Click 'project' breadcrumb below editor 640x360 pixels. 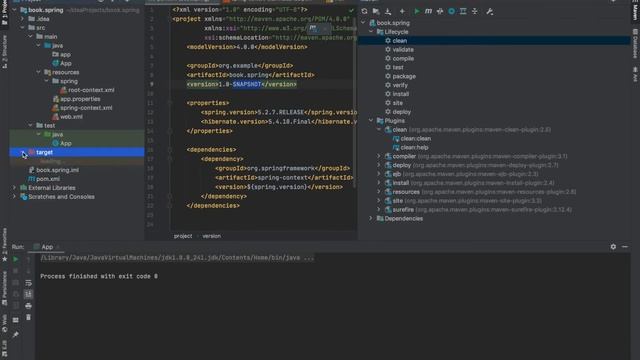pos(183,236)
